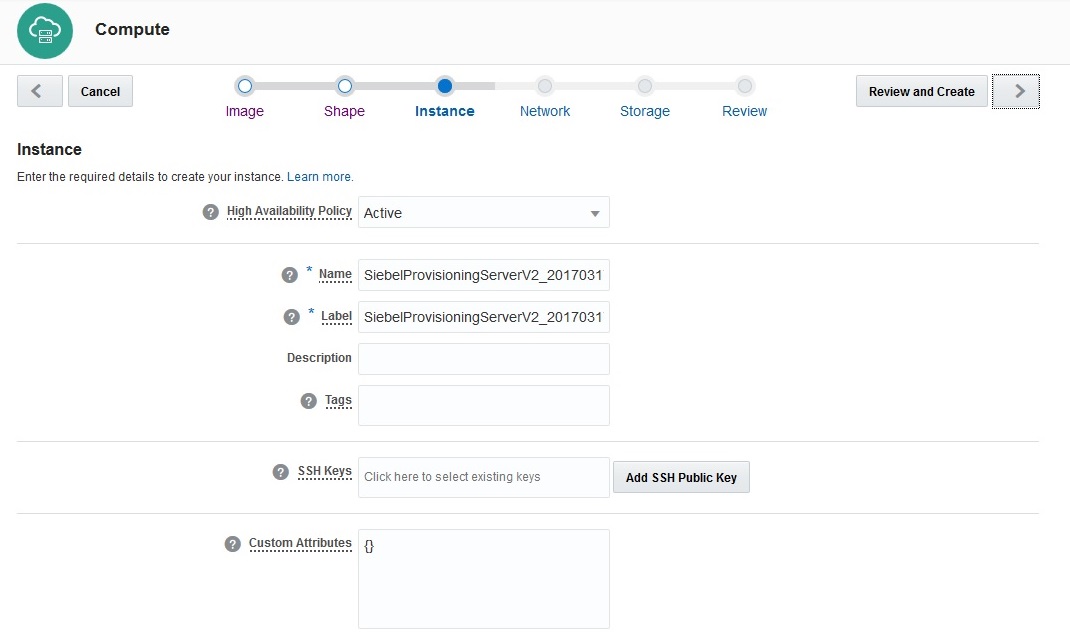This screenshot has height=632, width=1070.
Task: Open help icon beside Tags field
Action: [x=309, y=401]
